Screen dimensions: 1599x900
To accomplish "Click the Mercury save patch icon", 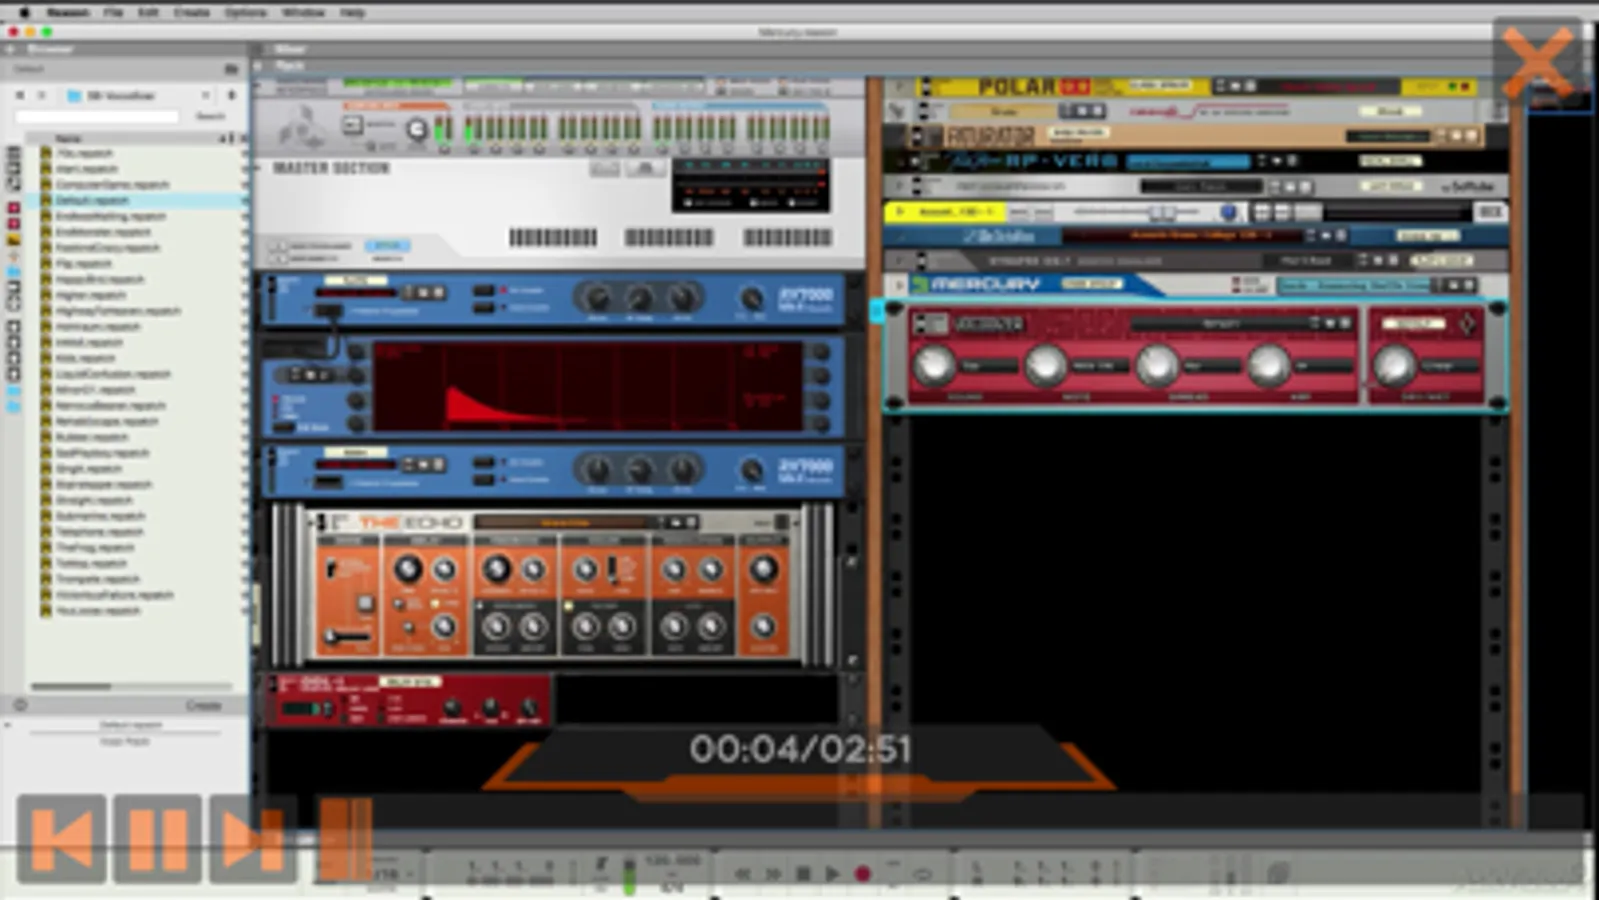I will (x=1471, y=285).
